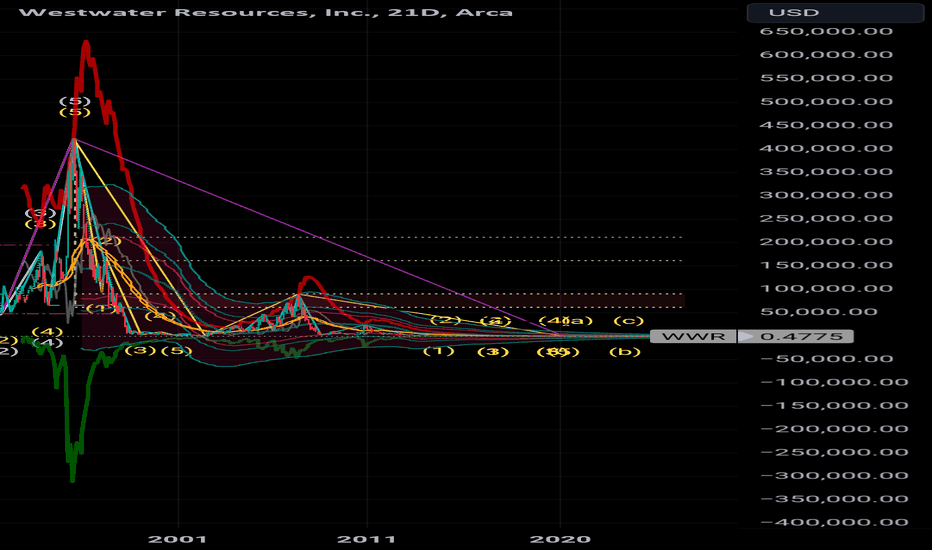Select the white (5) wave label at chart peak

tap(75, 101)
